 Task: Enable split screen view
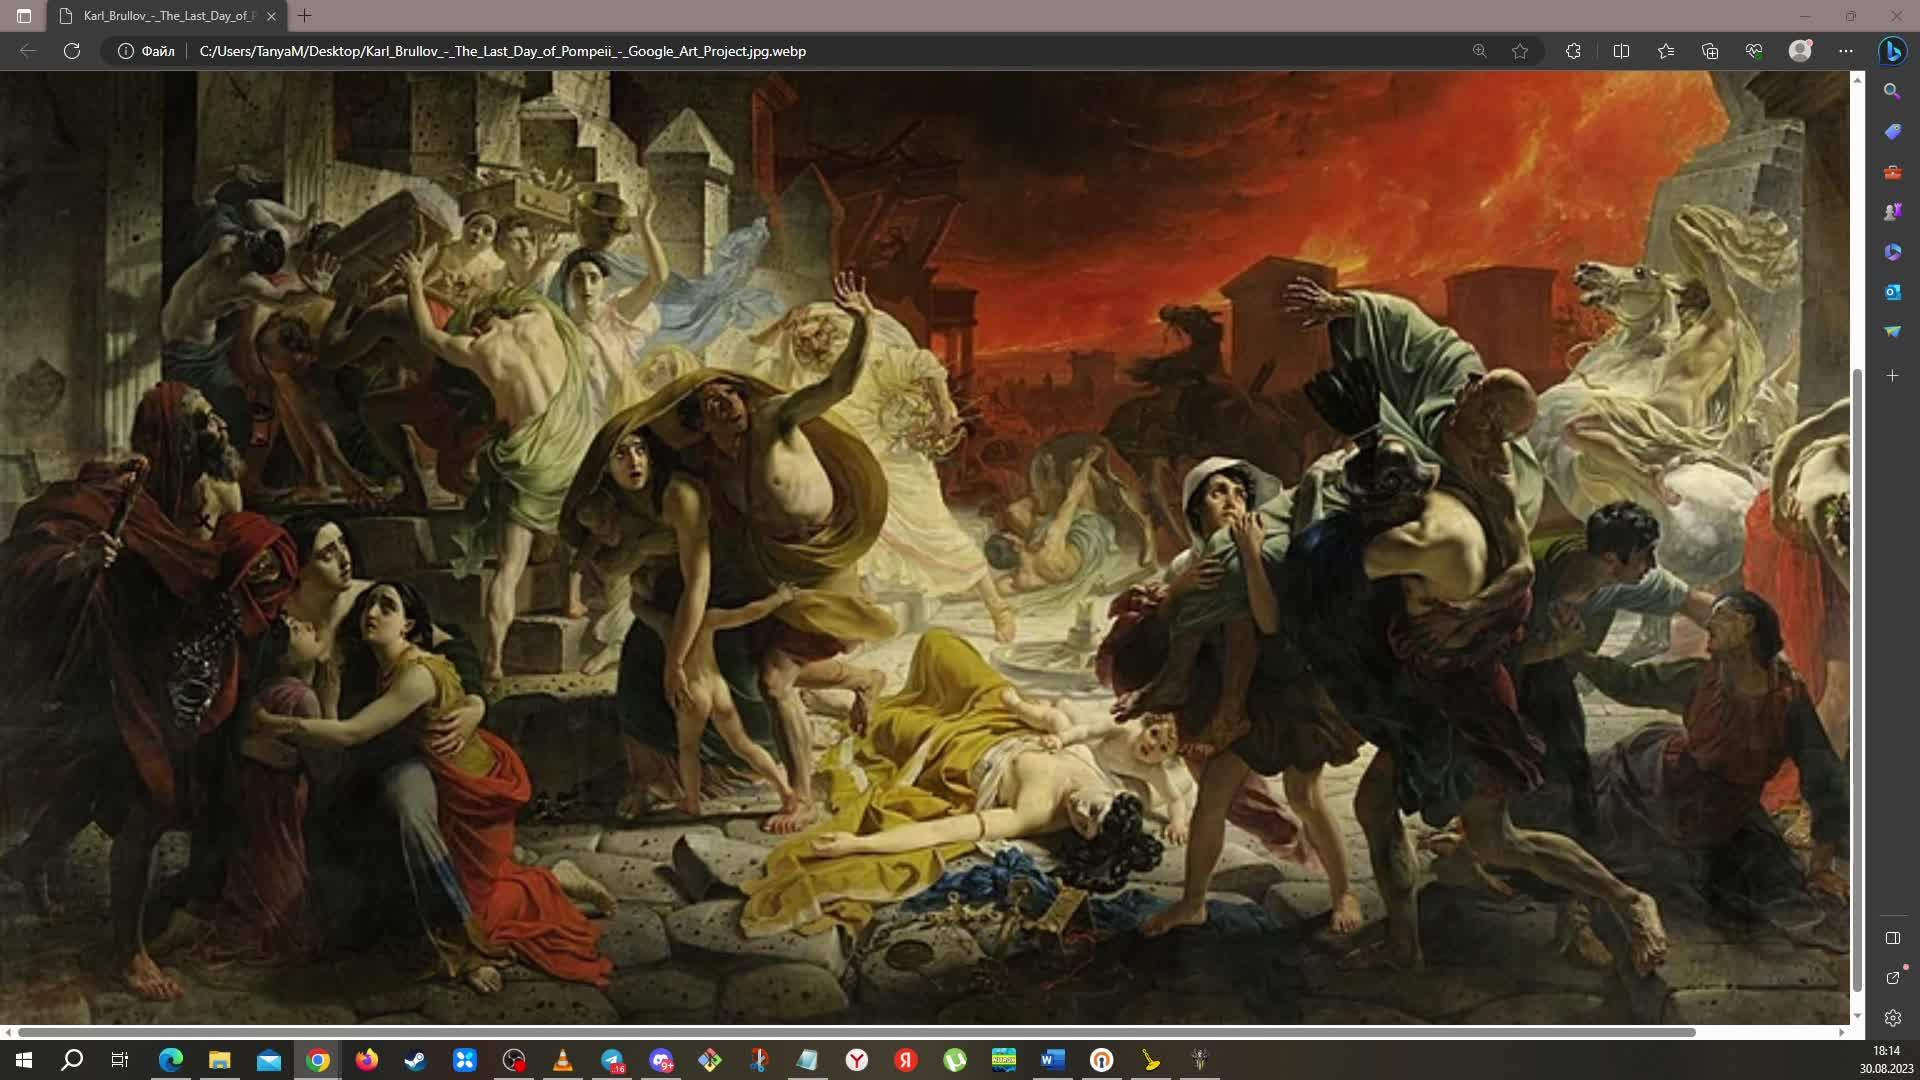coord(1621,51)
